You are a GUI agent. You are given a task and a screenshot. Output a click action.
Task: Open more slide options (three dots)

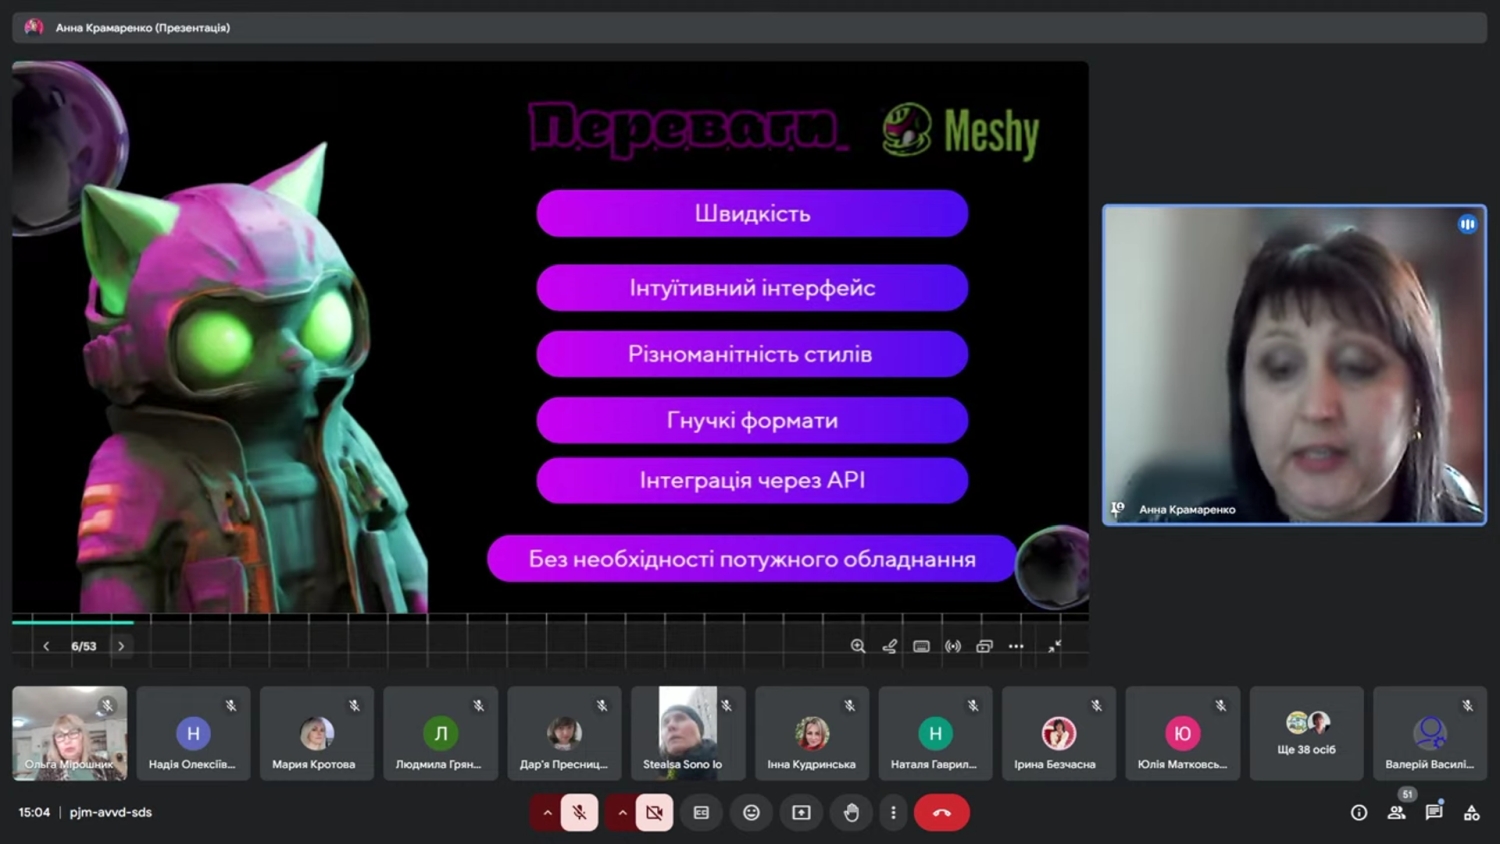click(x=1016, y=646)
